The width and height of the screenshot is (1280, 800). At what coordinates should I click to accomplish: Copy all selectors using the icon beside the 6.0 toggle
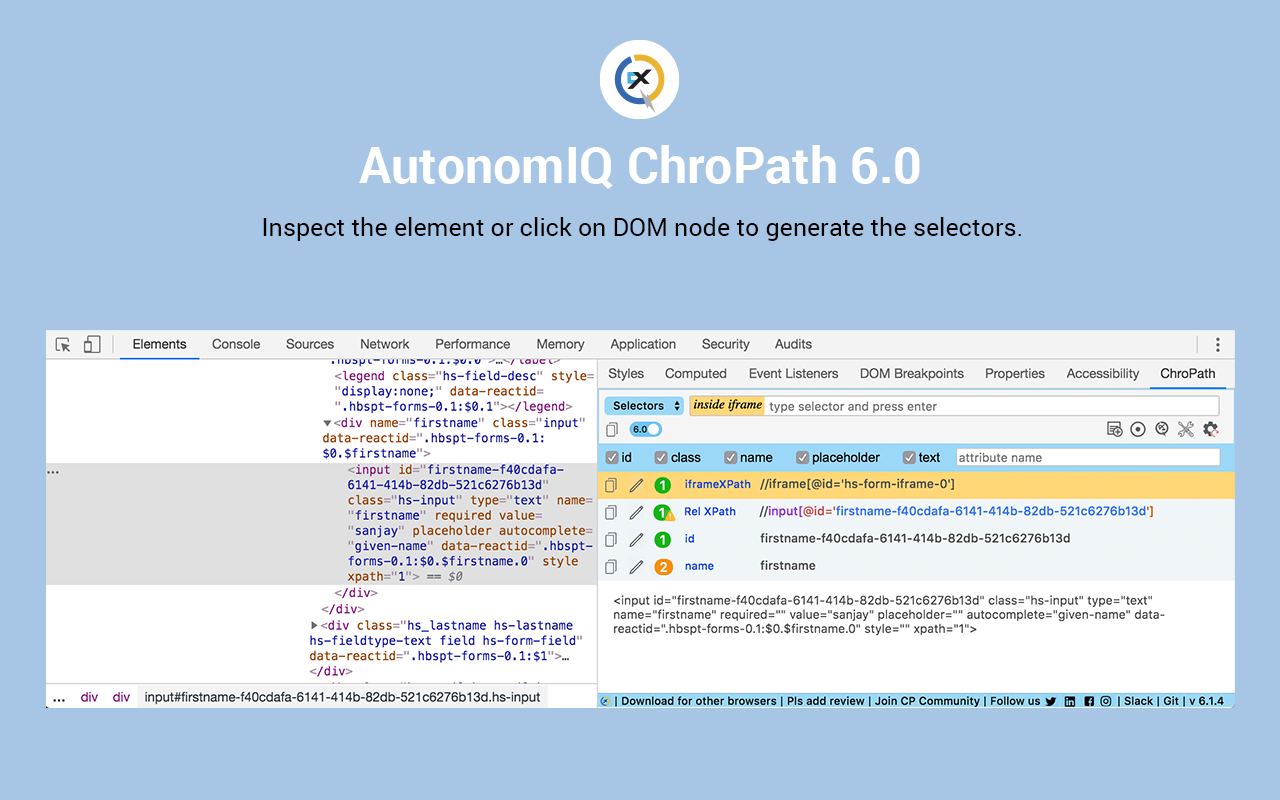coord(612,429)
